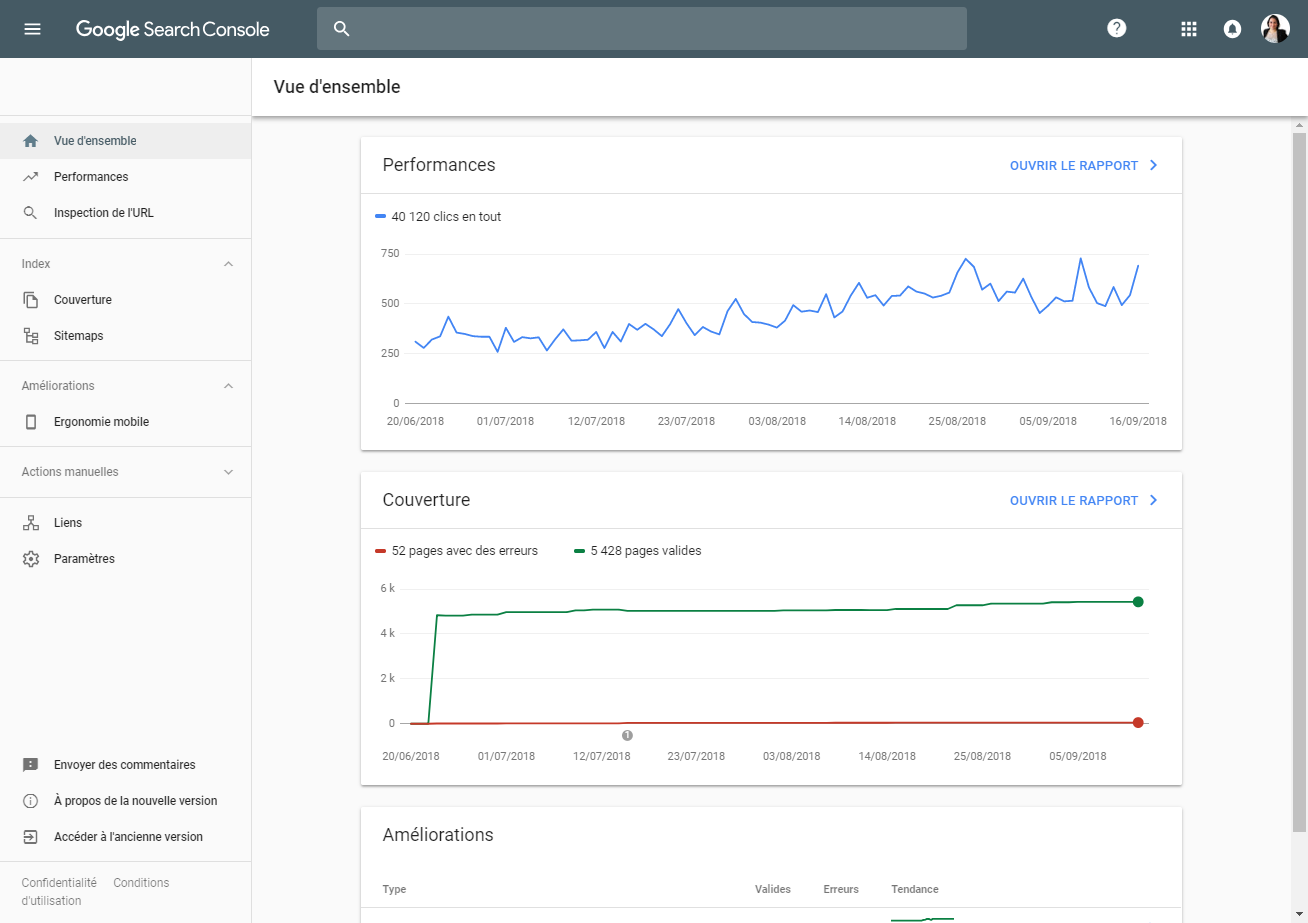This screenshot has width=1308, height=923.
Task: Click the Actions manuelles section header
Action: (x=126, y=472)
